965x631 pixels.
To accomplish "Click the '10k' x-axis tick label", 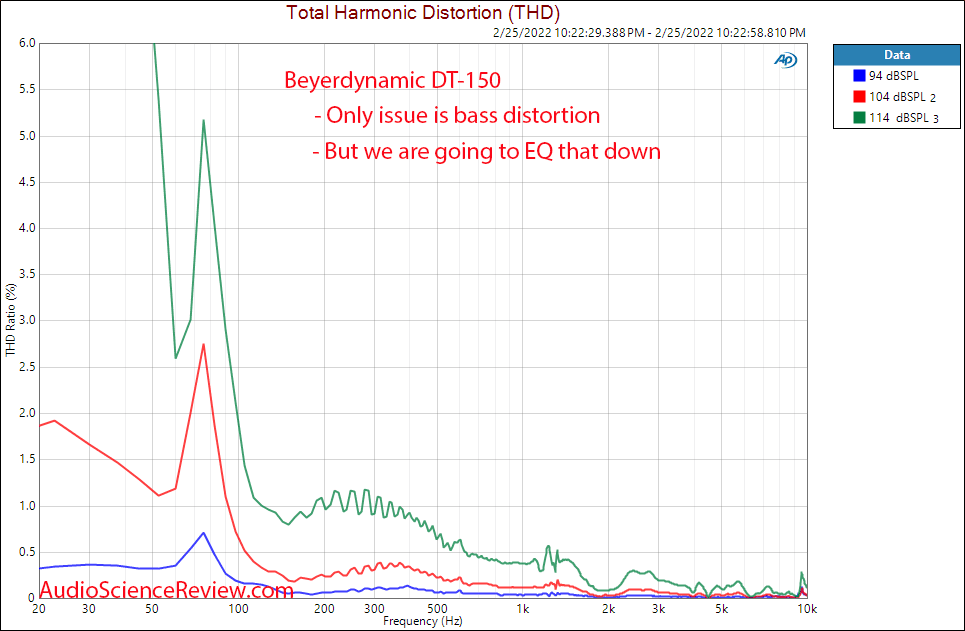I will coord(807,609).
